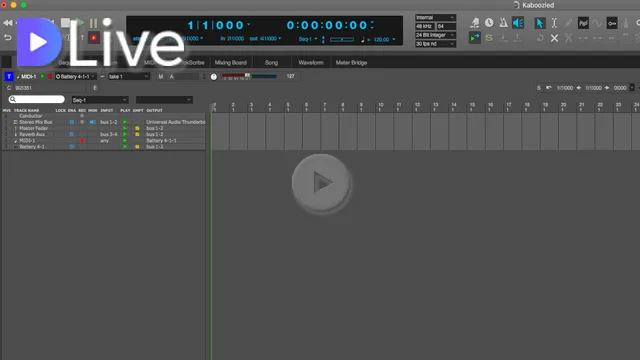Image resolution: width=640 pixels, height=360 pixels.
Task: Enable the Wait mode icon
Action: click(475, 23)
